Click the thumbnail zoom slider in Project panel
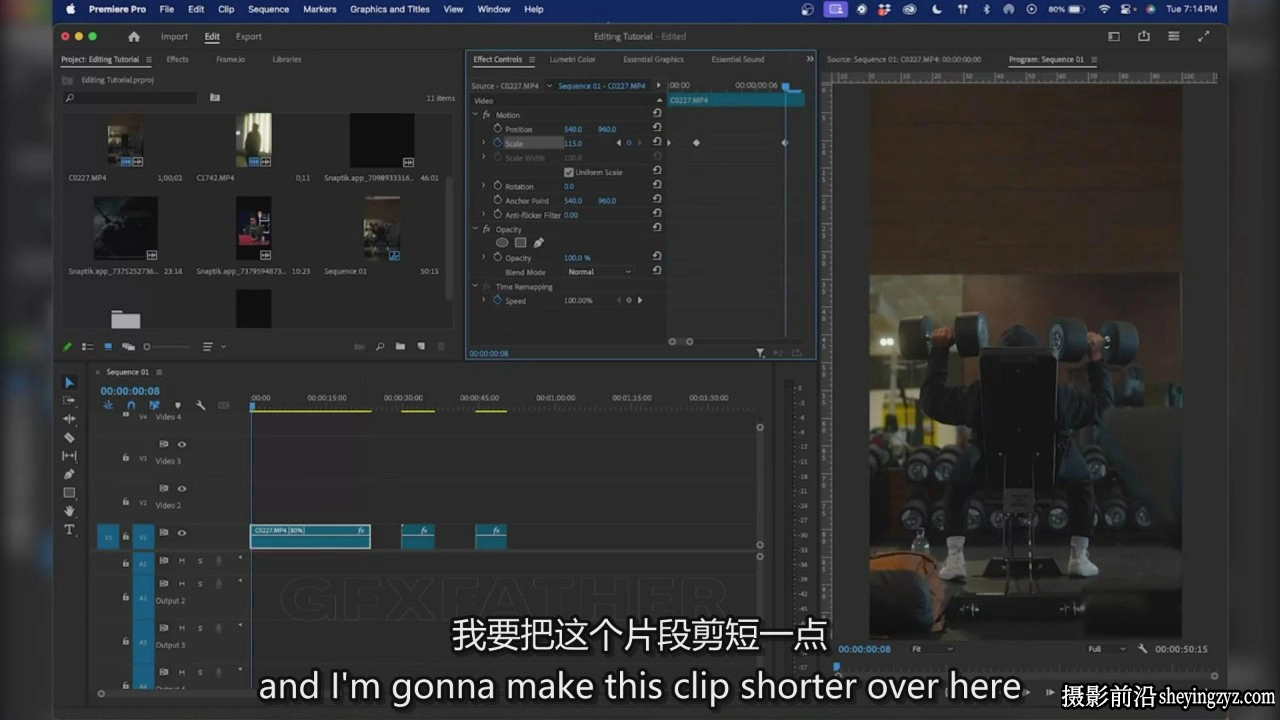Screen dimensions: 1280x720 [167, 347]
